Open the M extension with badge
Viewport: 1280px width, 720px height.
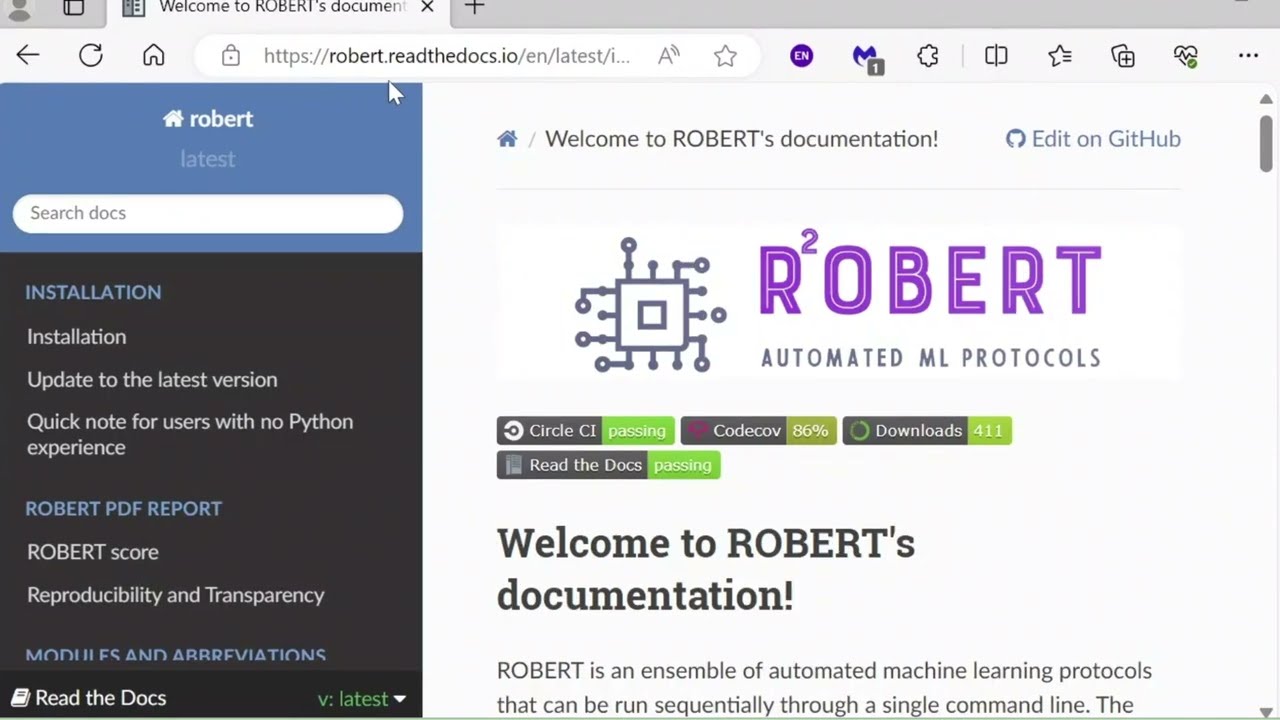pyautogui.click(x=866, y=58)
